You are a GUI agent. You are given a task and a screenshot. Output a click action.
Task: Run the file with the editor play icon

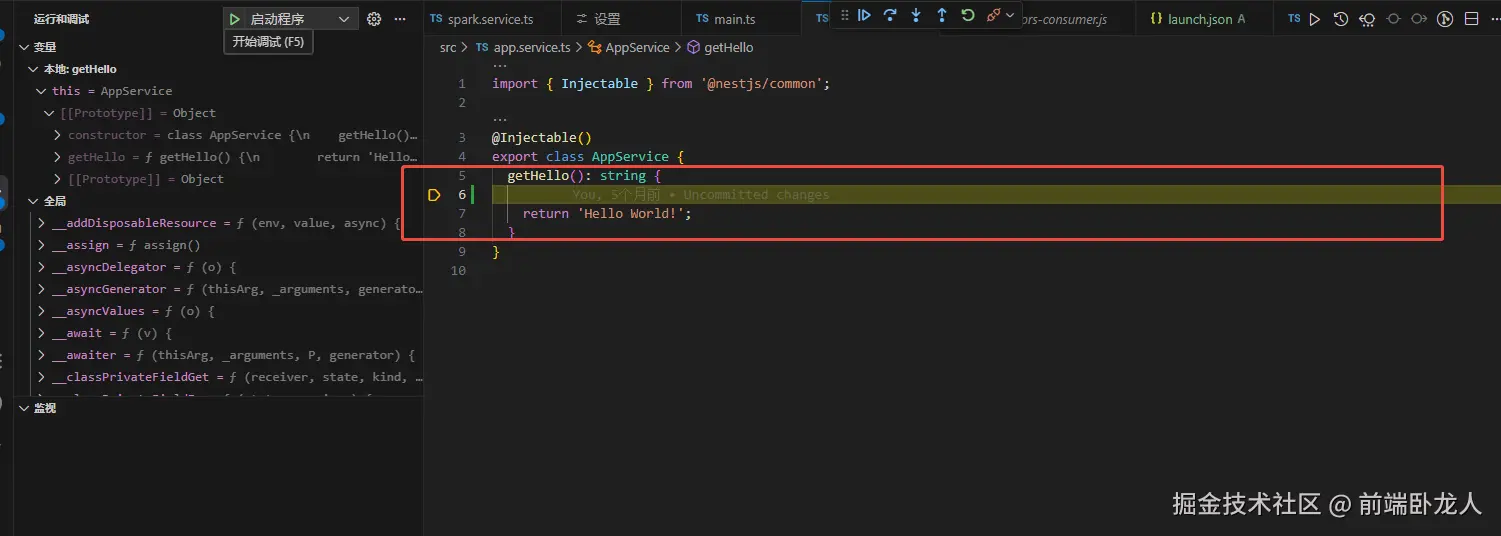point(1315,19)
